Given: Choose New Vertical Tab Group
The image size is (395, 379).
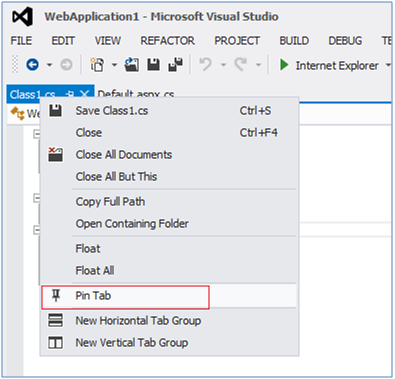Looking at the screenshot, I should click(169, 342).
